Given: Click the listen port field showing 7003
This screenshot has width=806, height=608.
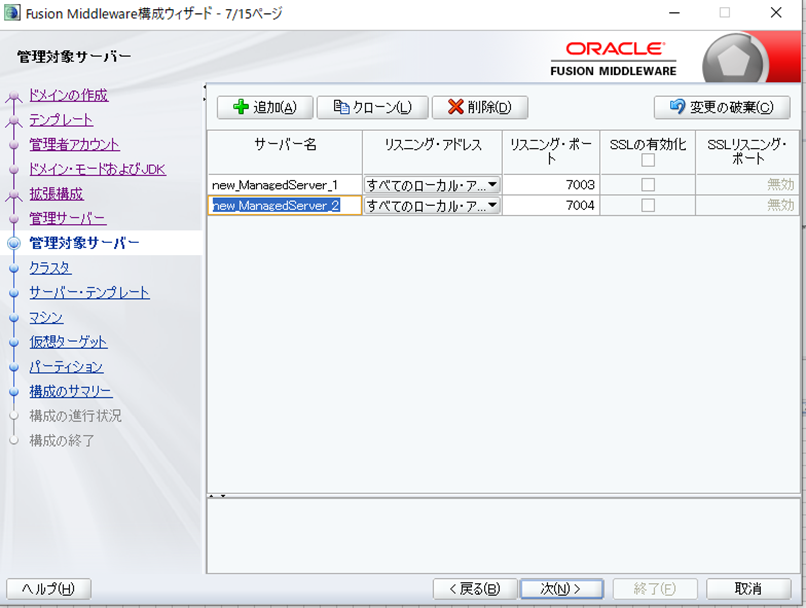Looking at the screenshot, I should (550, 185).
